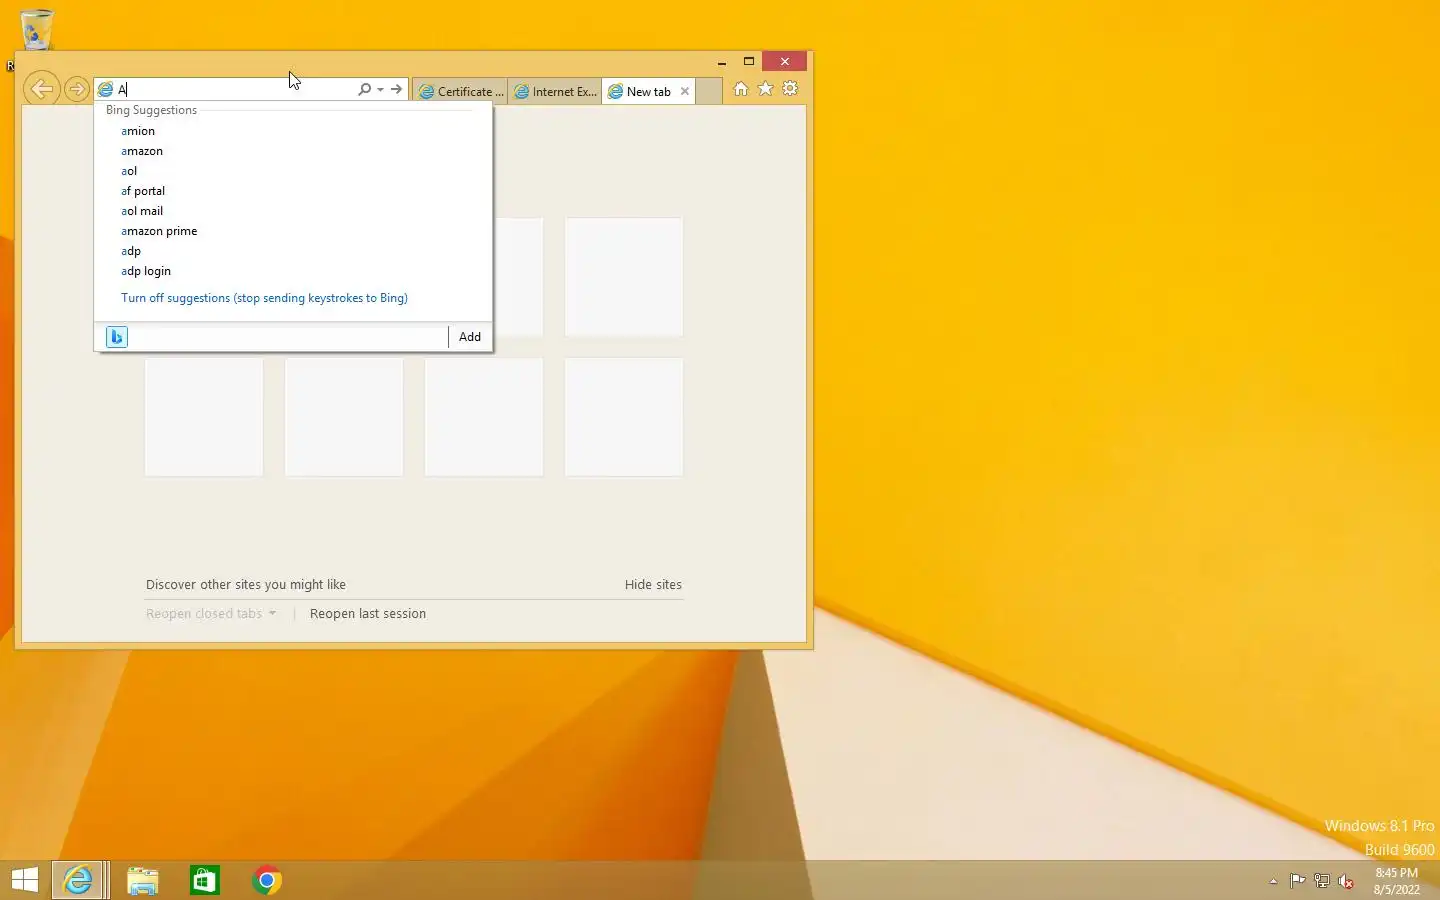Click inside the address bar text field
The height and width of the screenshot is (900, 1440).
coord(235,89)
